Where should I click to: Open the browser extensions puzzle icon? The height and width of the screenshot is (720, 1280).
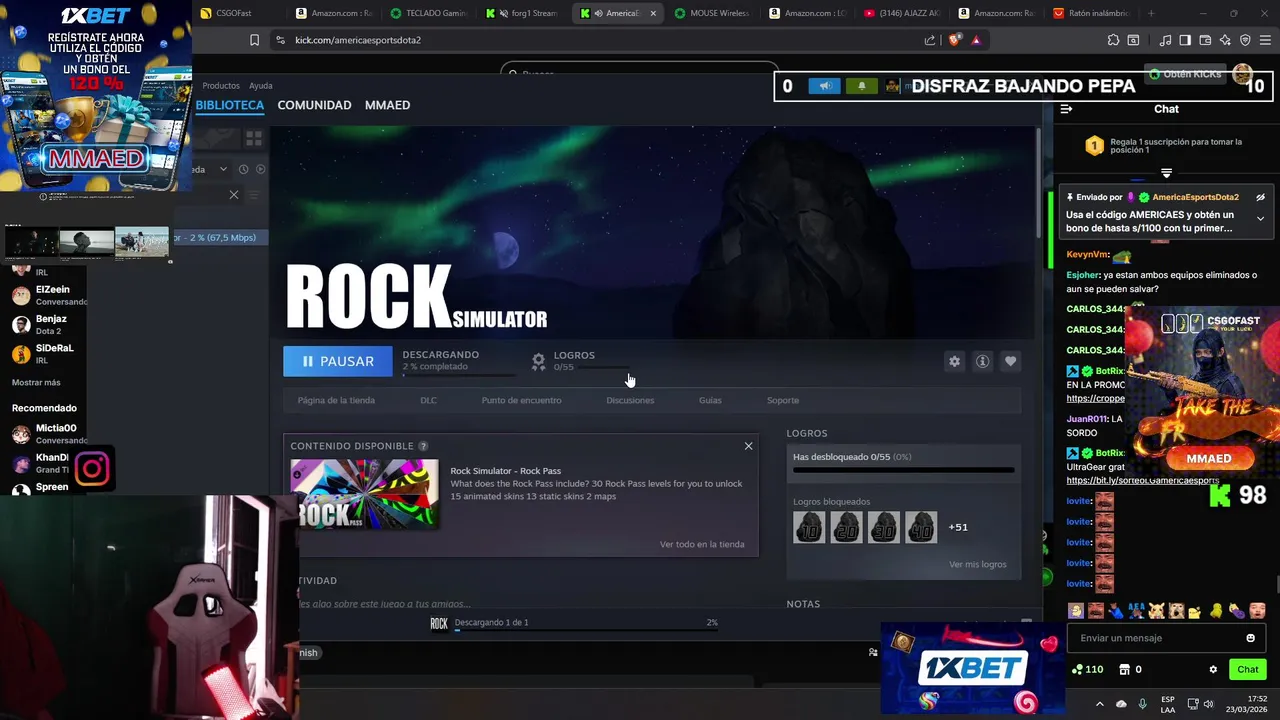(x=1113, y=40)
